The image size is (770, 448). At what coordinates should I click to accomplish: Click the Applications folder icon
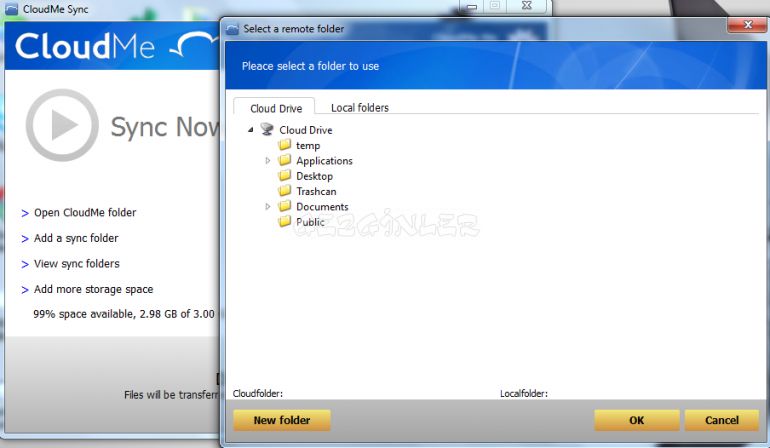click(x=284, y=160)
